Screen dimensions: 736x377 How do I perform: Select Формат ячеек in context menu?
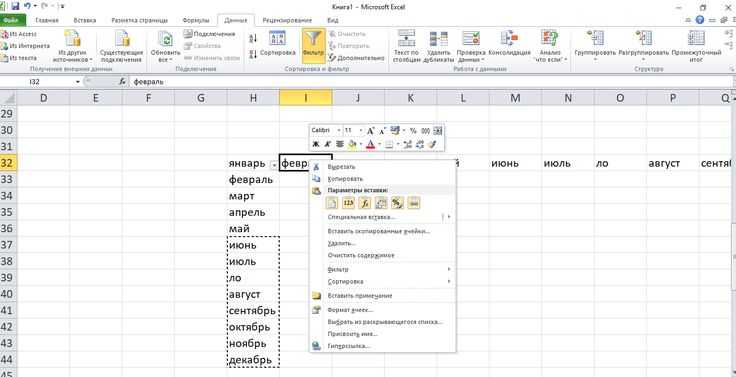pyautogui.click(x=350, y=310)
